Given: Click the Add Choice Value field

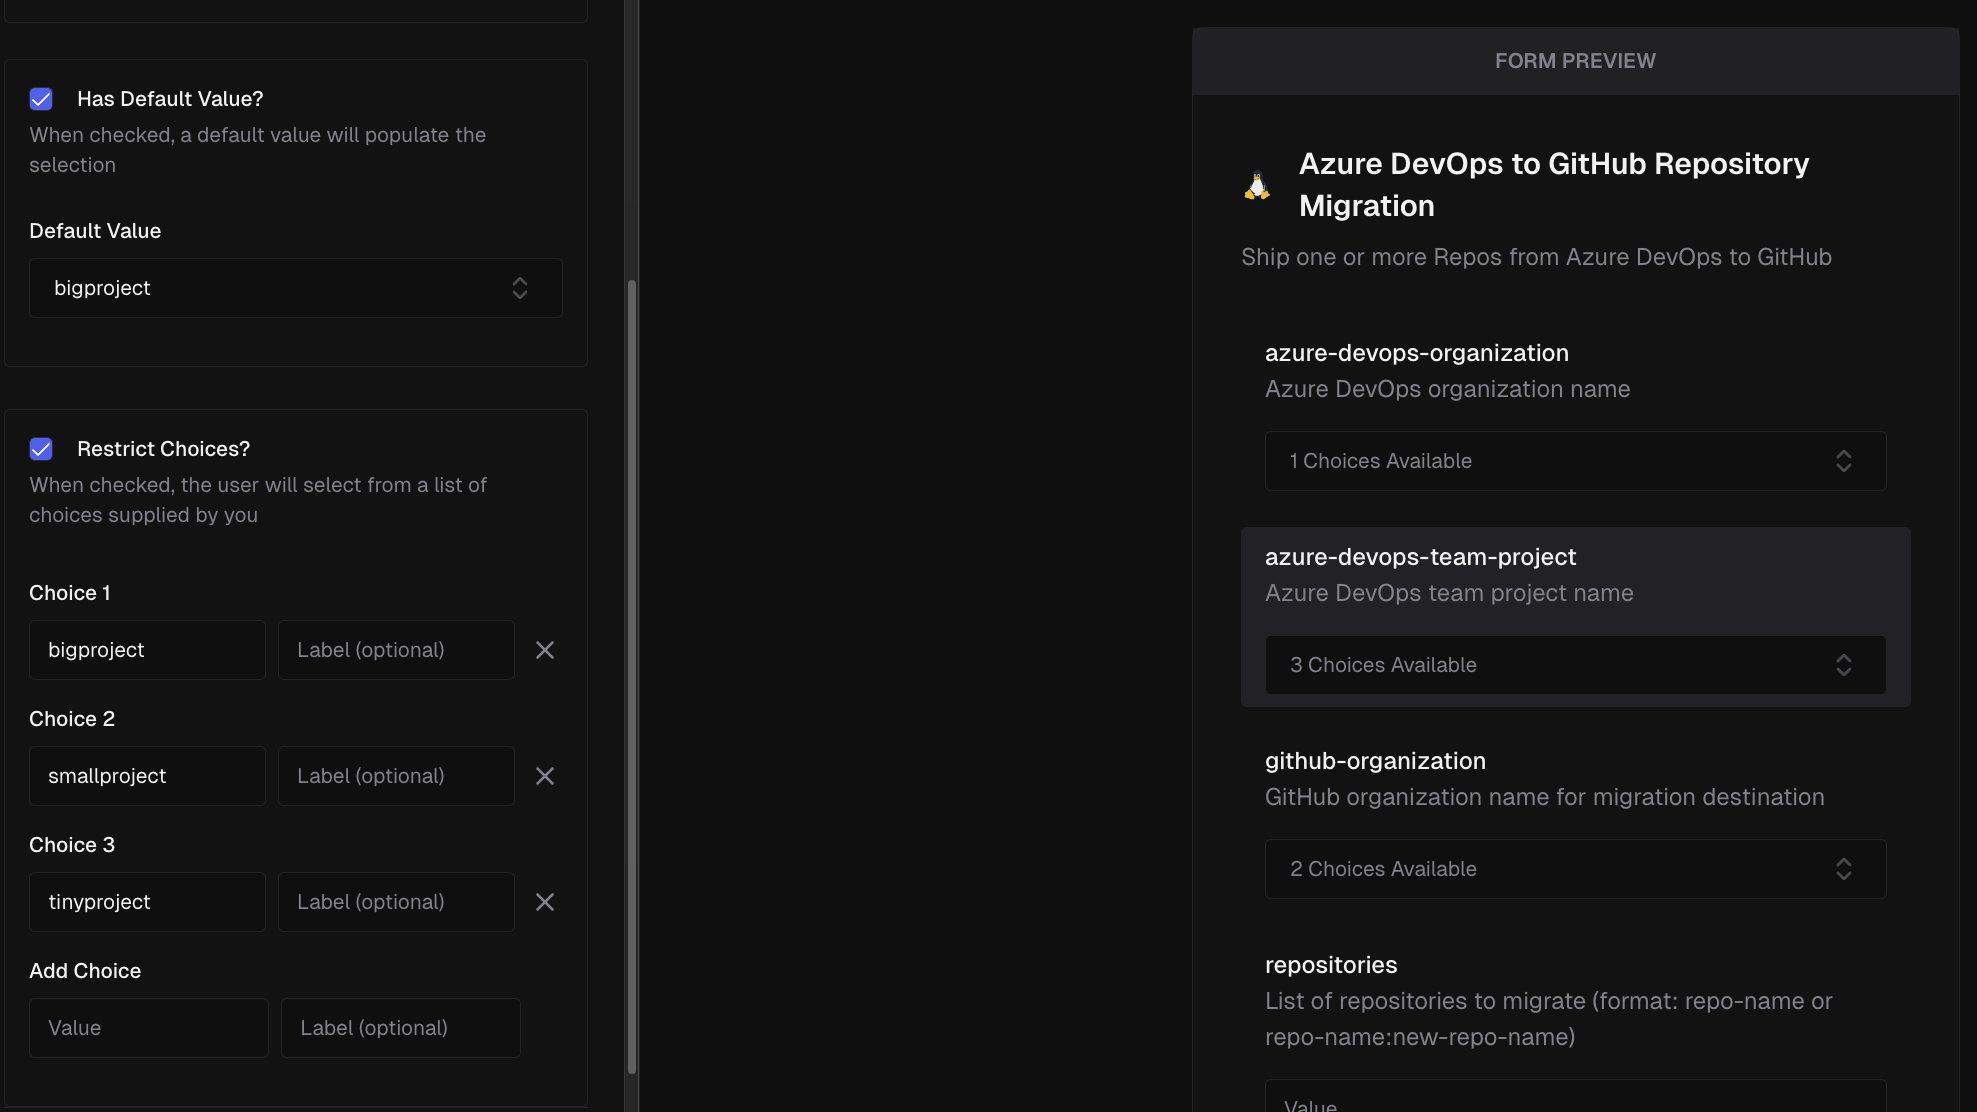Looking at the screenshot, I should 148,1028.
